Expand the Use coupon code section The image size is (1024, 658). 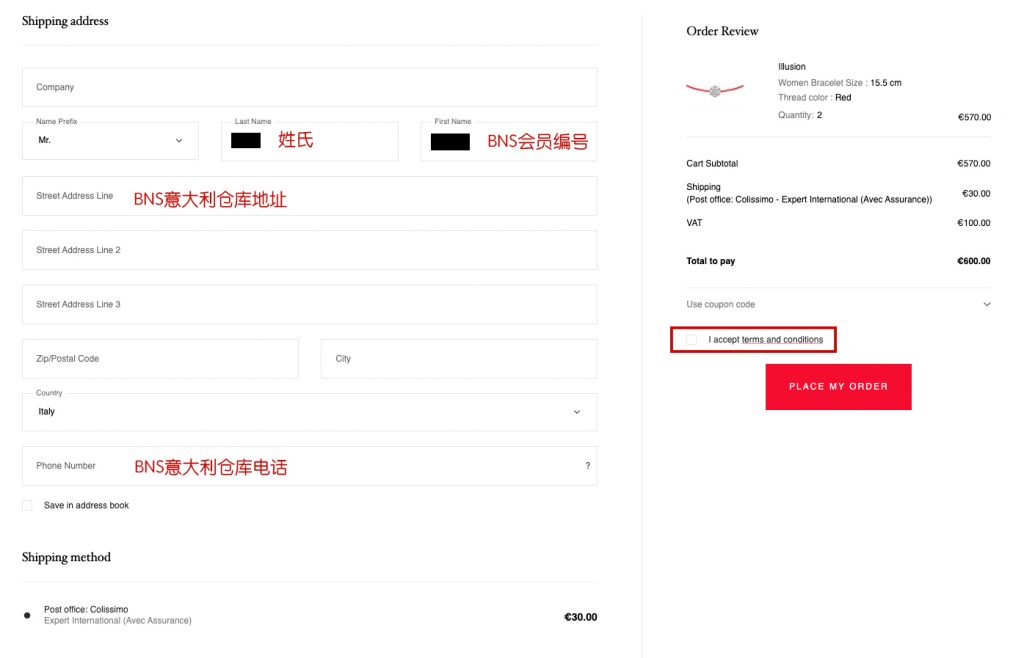click(x=839, y=304)
